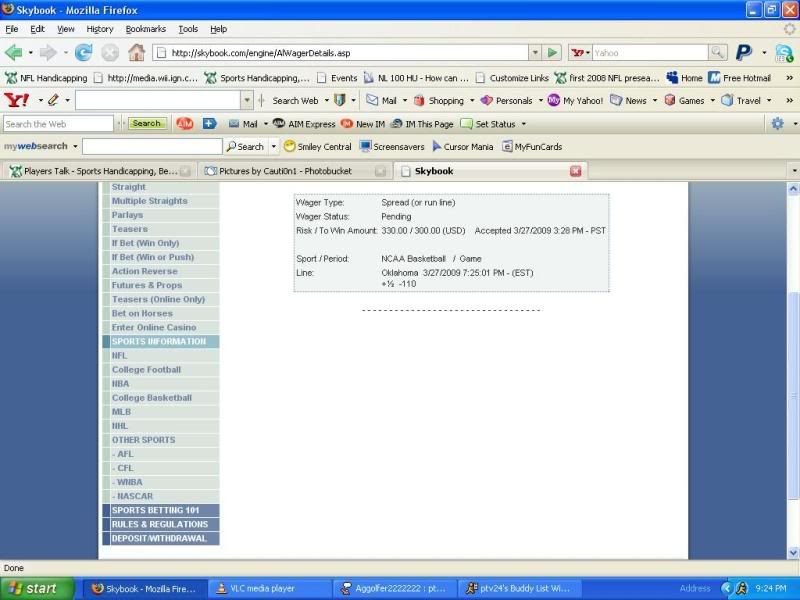Open the File menu
800x600 pixels.
pos(11,29)
